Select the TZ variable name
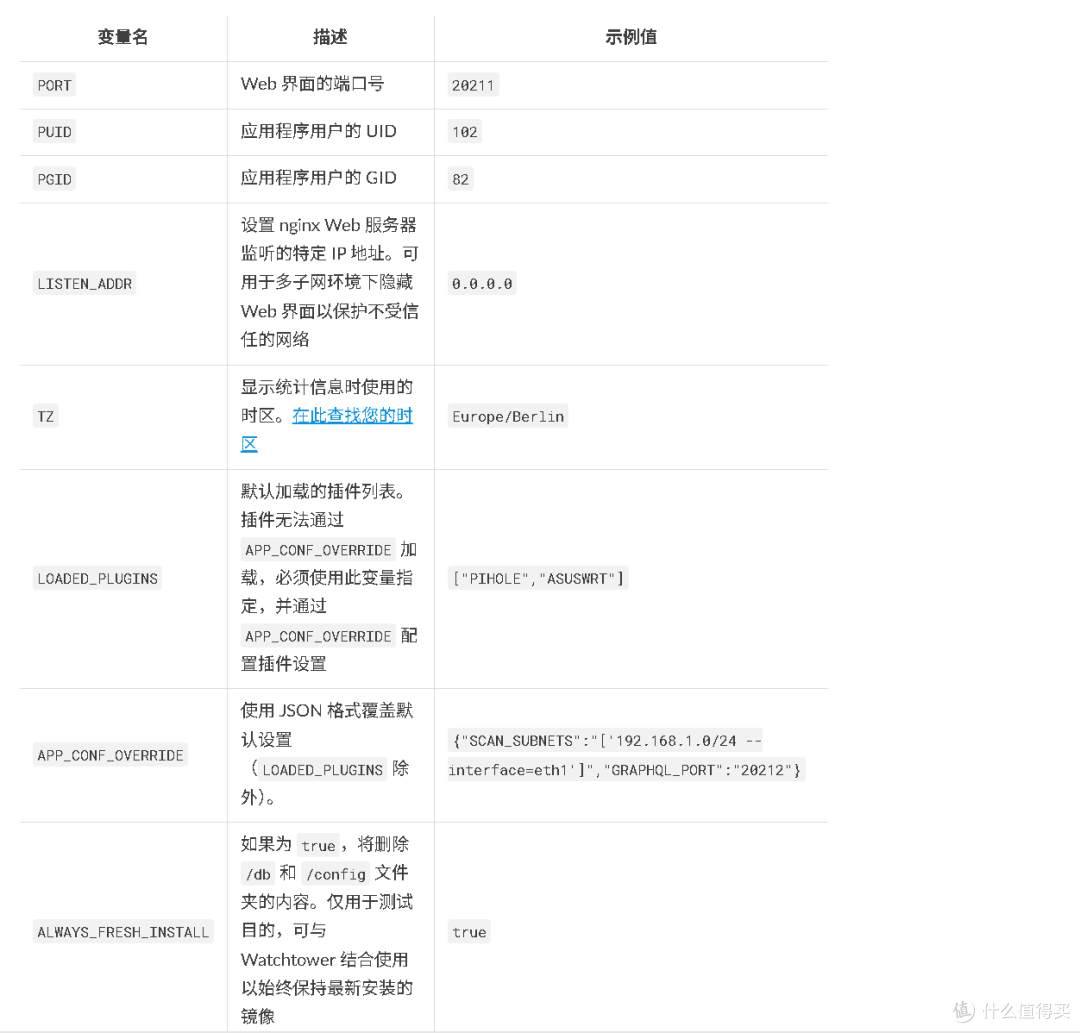1080x1033 pixels. [x=45, y=417]
